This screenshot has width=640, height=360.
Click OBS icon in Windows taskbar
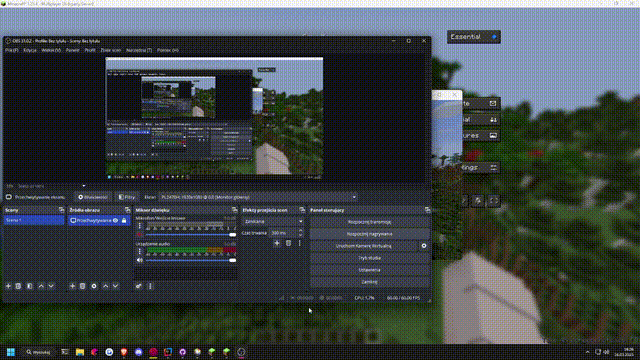(241, 352)
